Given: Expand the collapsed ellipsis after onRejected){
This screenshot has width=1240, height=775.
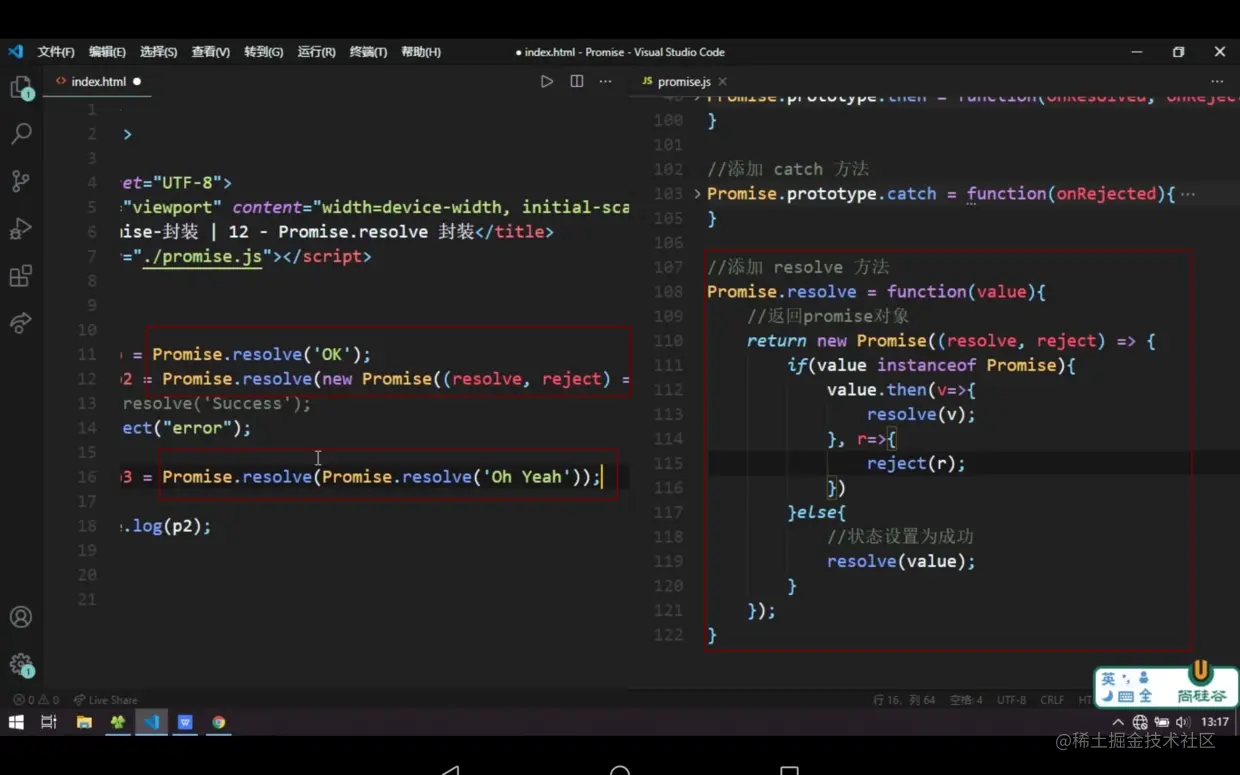Looking at the screenshot, I should click(1187, 194).
